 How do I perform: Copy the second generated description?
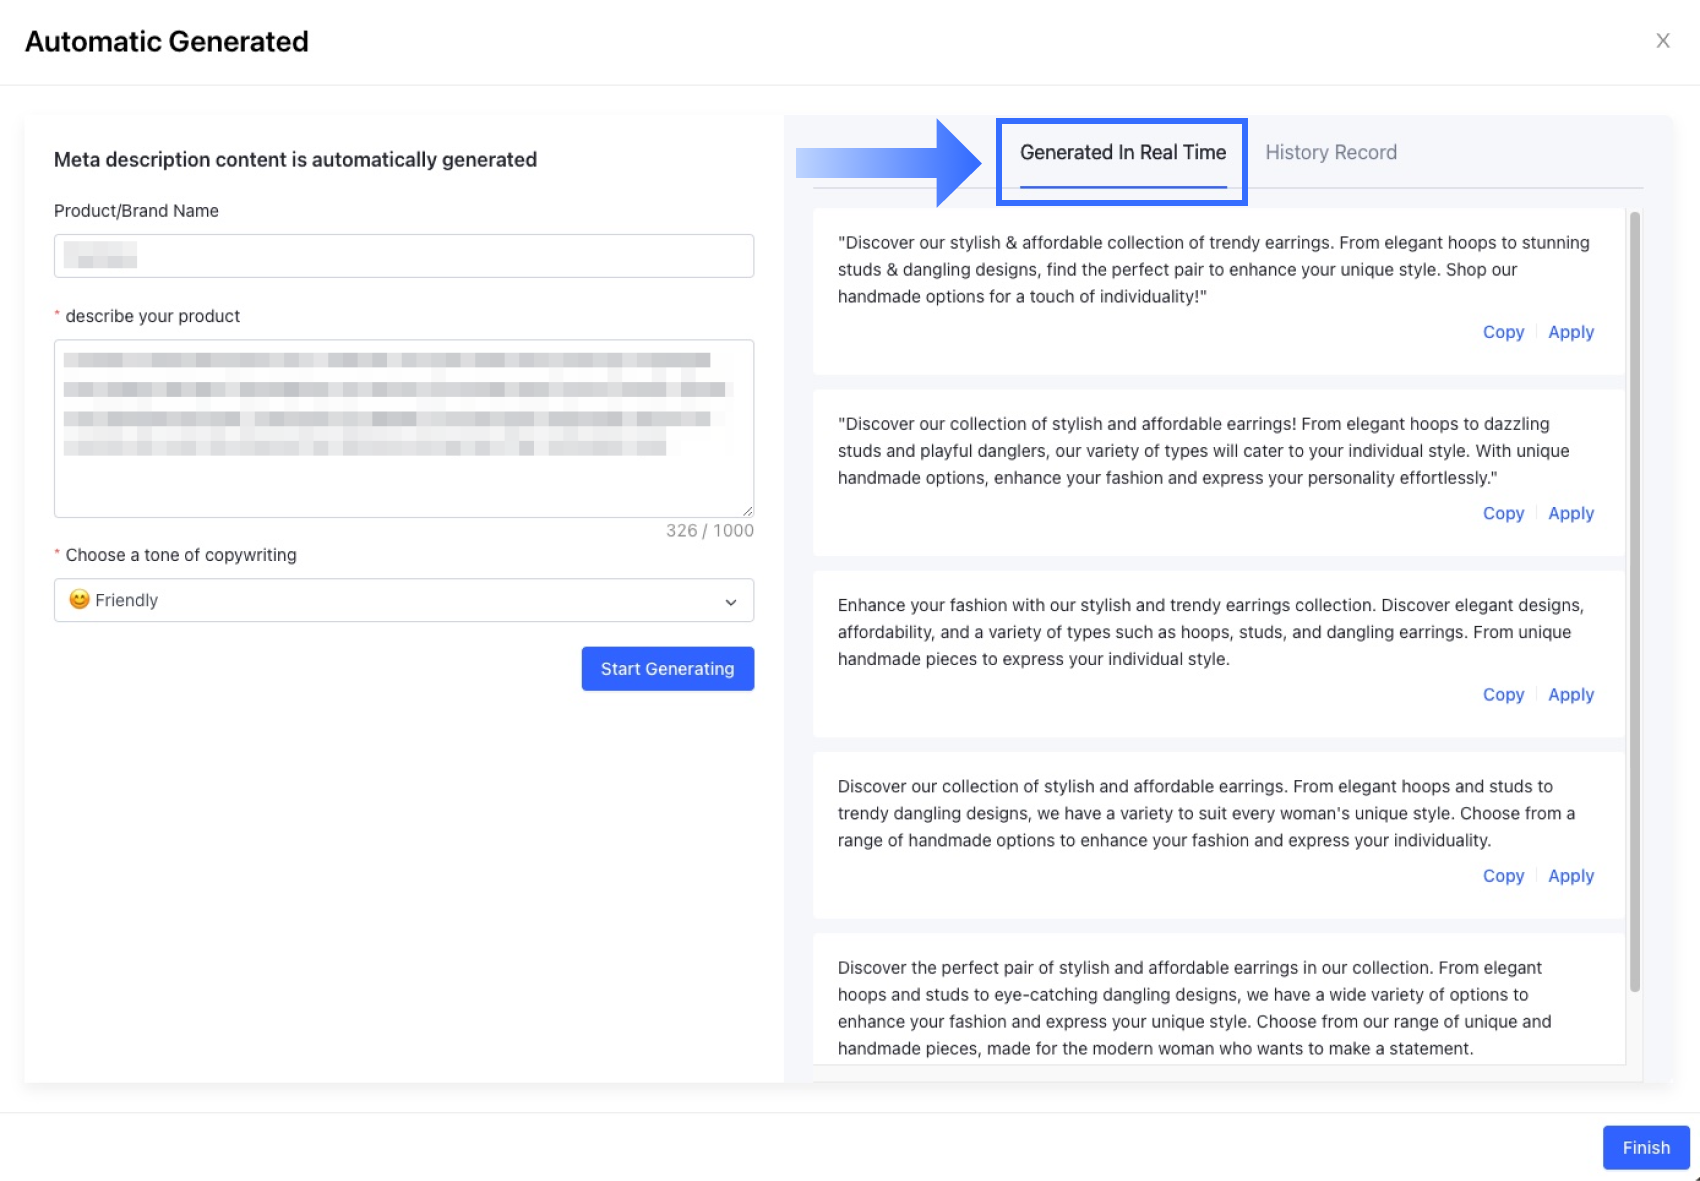pyautogui.click(x=1503, y=513)
